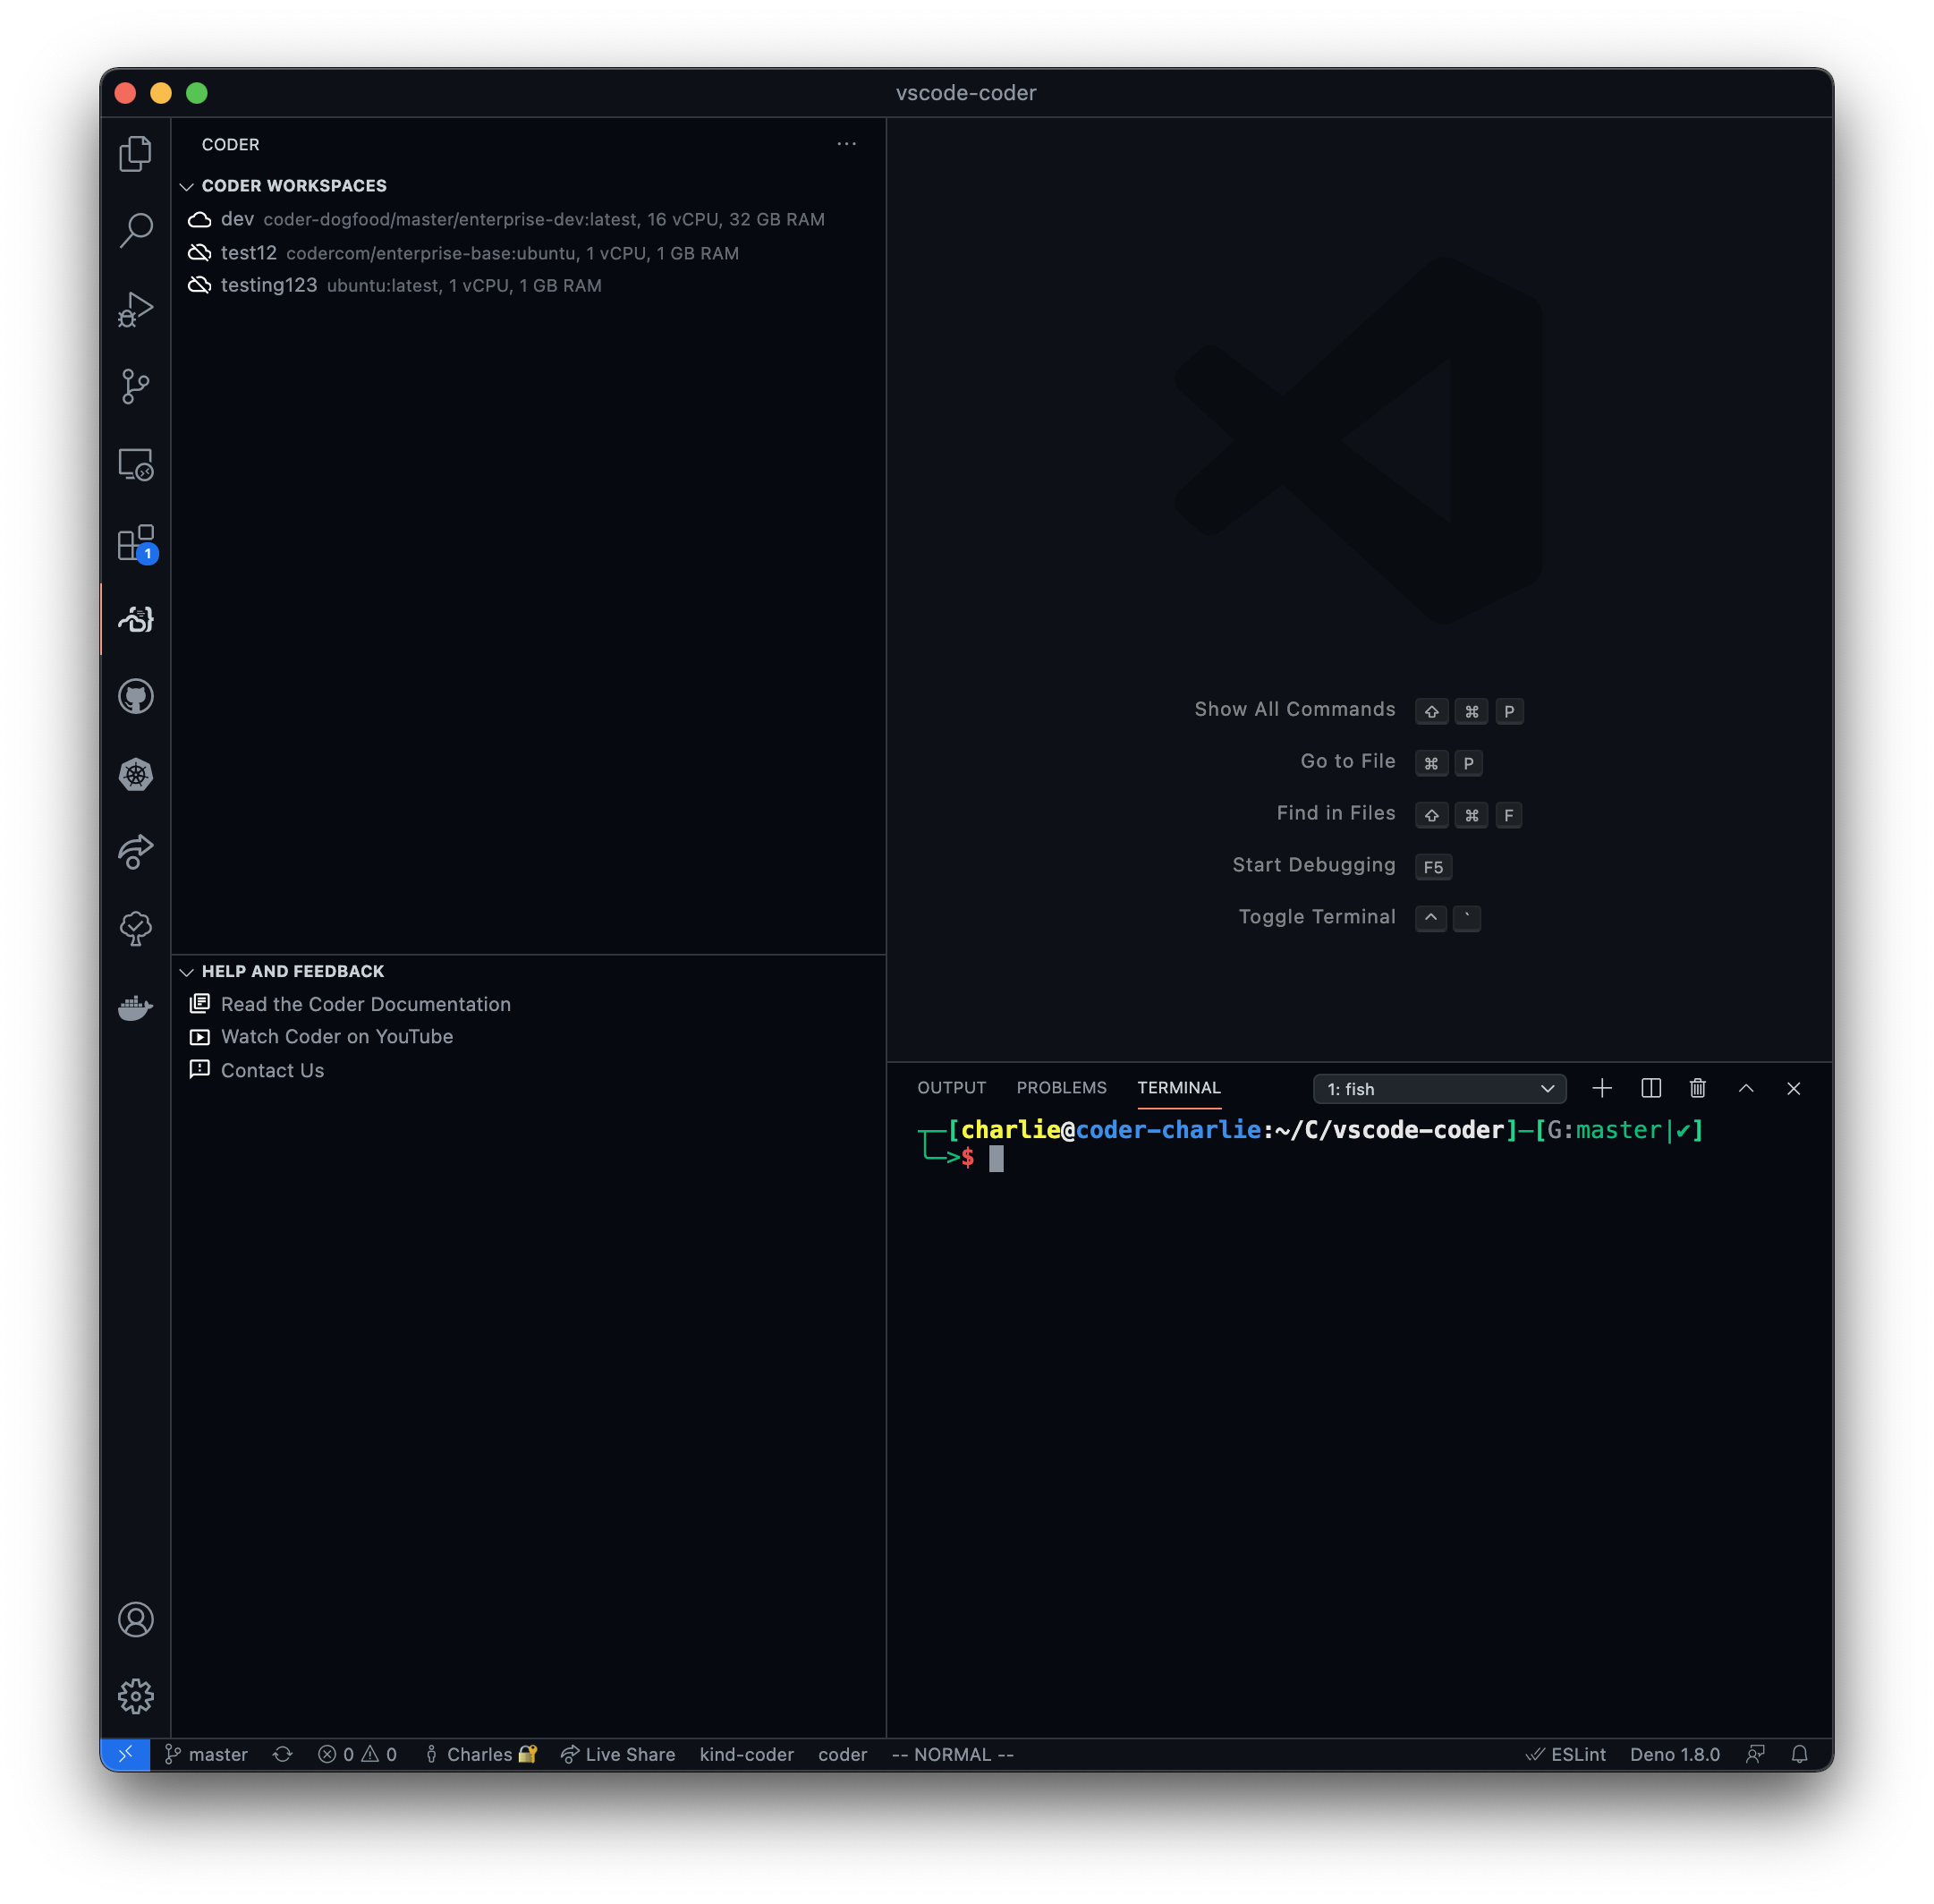Click the feedback icon in status bar
Image resolution: width=1934 pixels, height=1904 pixels.
pos(1755,1754)
